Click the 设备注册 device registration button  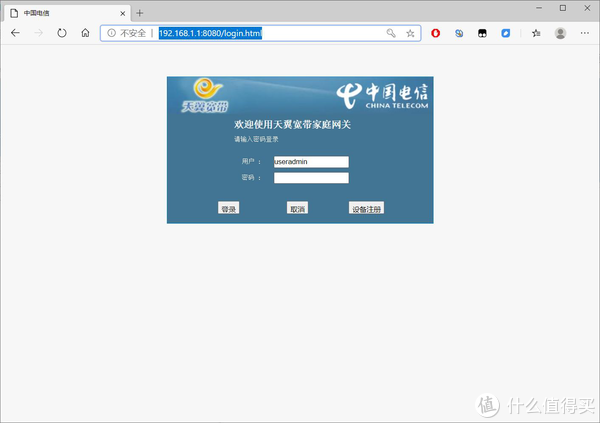tap(366, 209)
